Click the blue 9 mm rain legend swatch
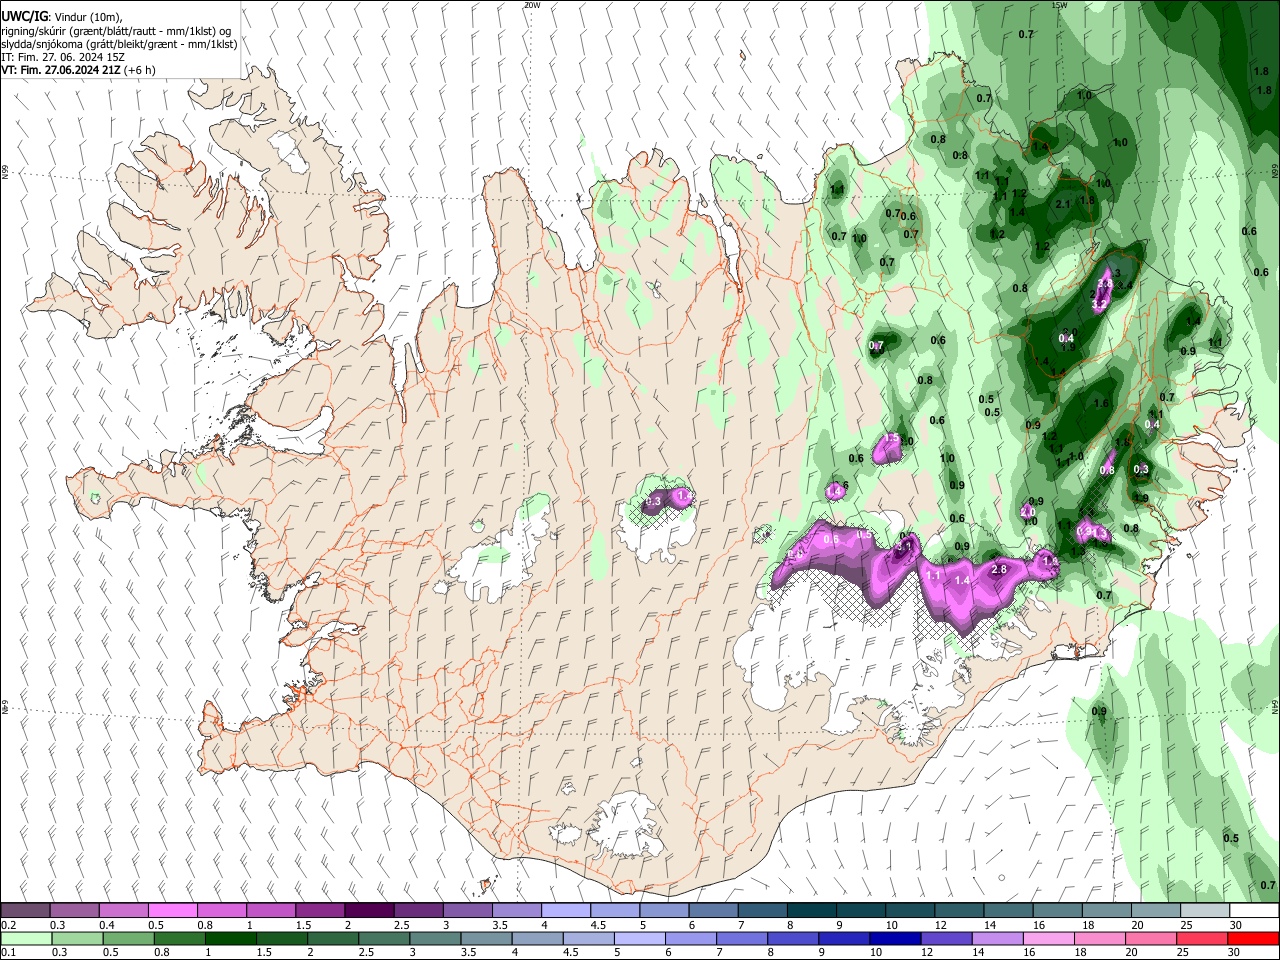Viewport: 1280px width, 960px height. [843, 938]
